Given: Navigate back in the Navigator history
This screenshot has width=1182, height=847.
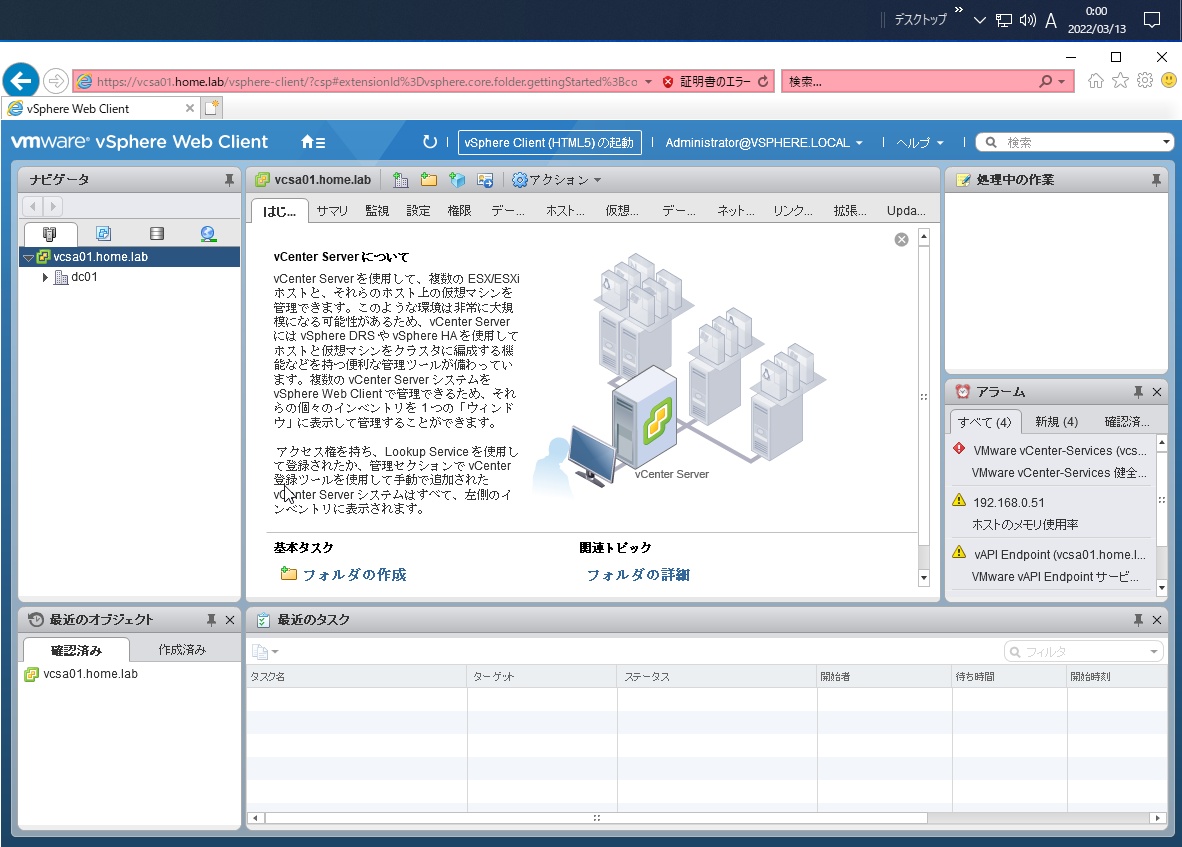Looking at the screenshot, I should [x=32, y=206].
